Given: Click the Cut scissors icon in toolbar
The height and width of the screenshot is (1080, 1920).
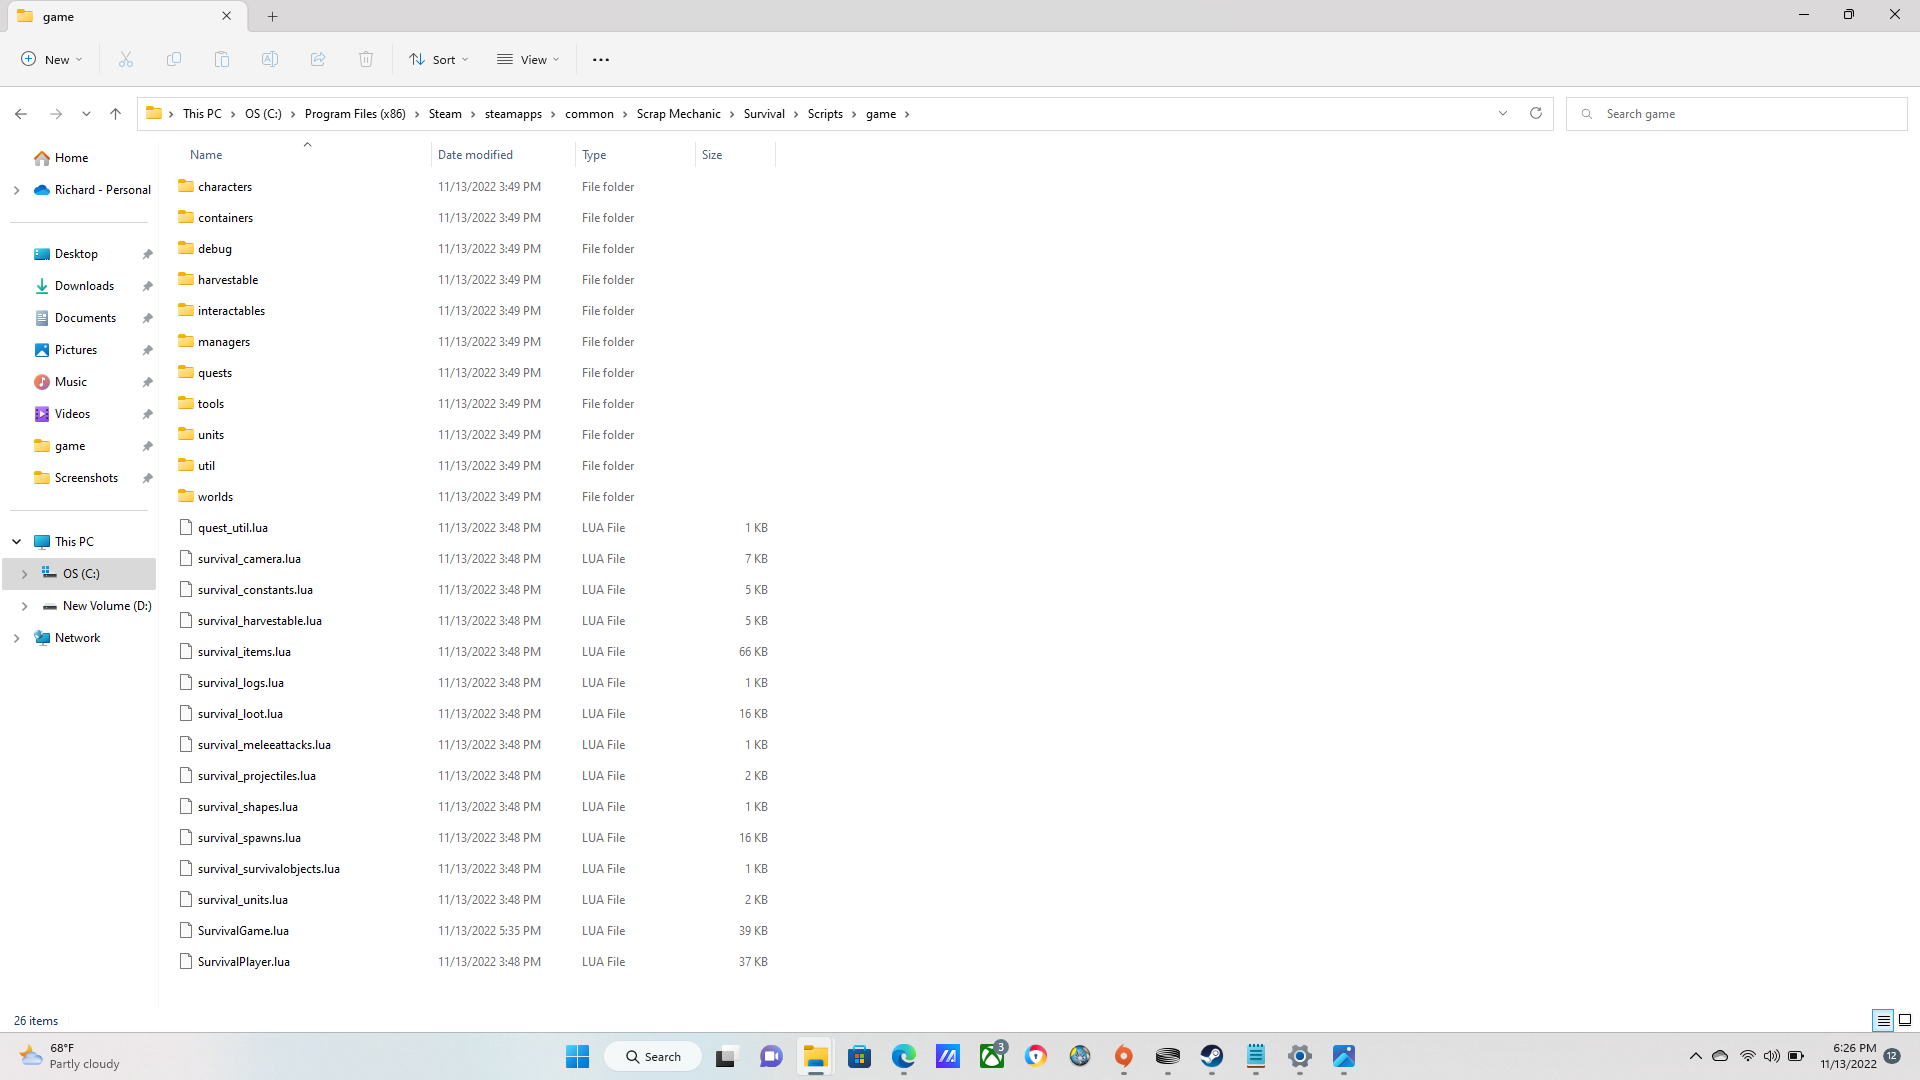Looking at the screenshot, I should [x=126, y=60].
